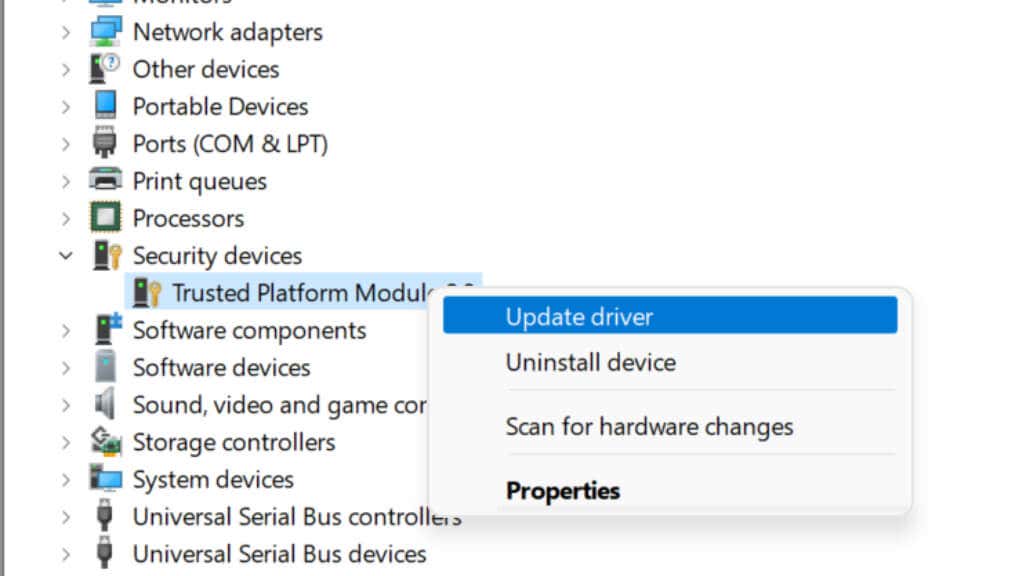Click the System devices icon

pyautogui.click(x=106, y=479)
